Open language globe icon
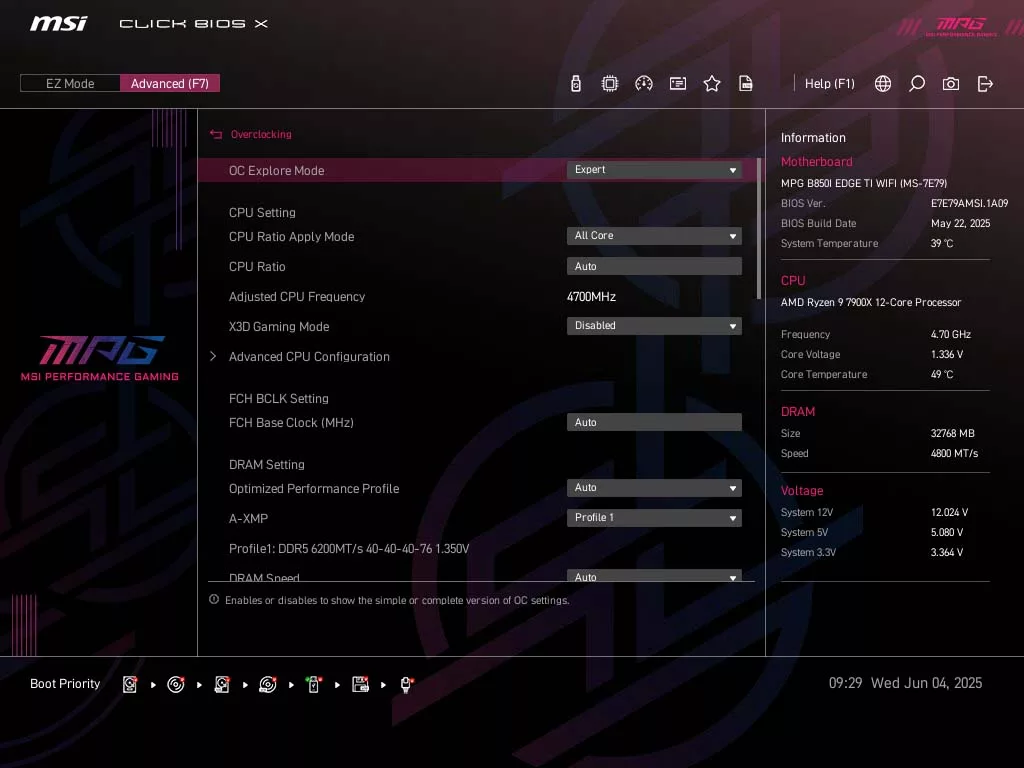The width and height of the screenshot is (1024, 768). point(883,84)
